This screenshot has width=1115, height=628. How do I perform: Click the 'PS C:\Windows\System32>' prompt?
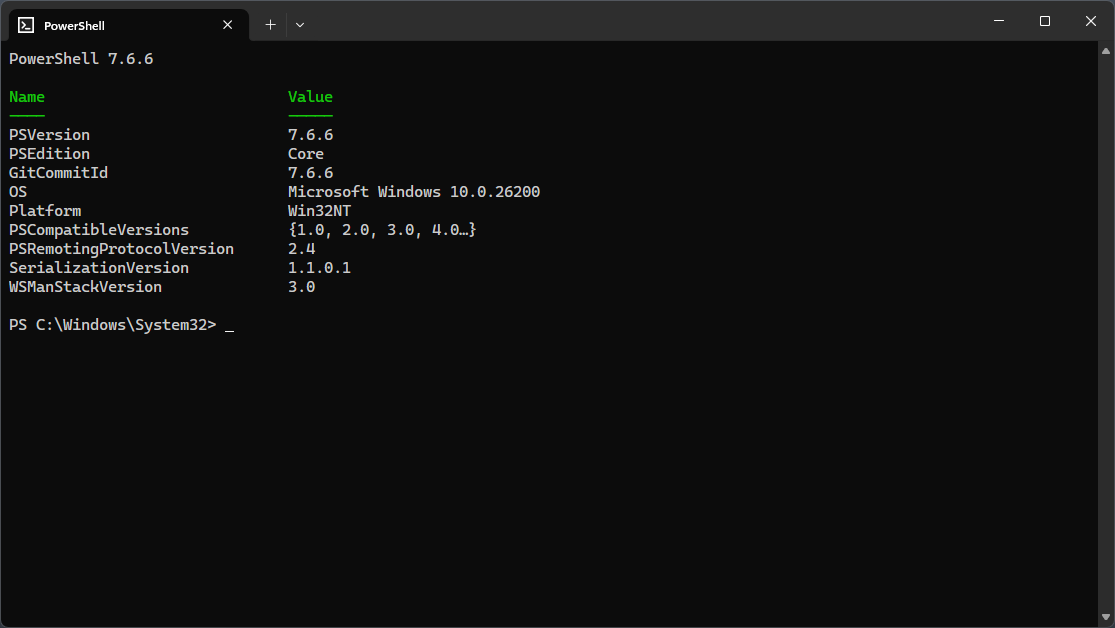click(112, 325)
